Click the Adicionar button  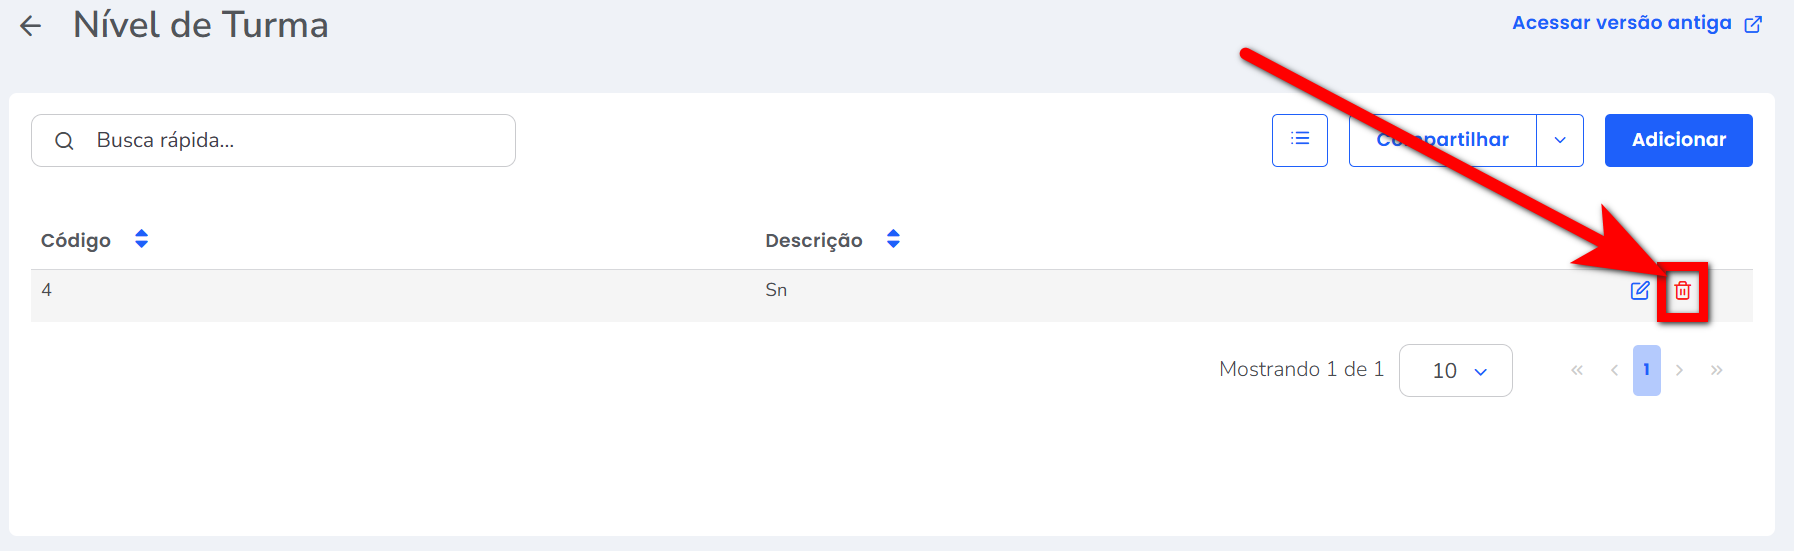(1678, 140)
